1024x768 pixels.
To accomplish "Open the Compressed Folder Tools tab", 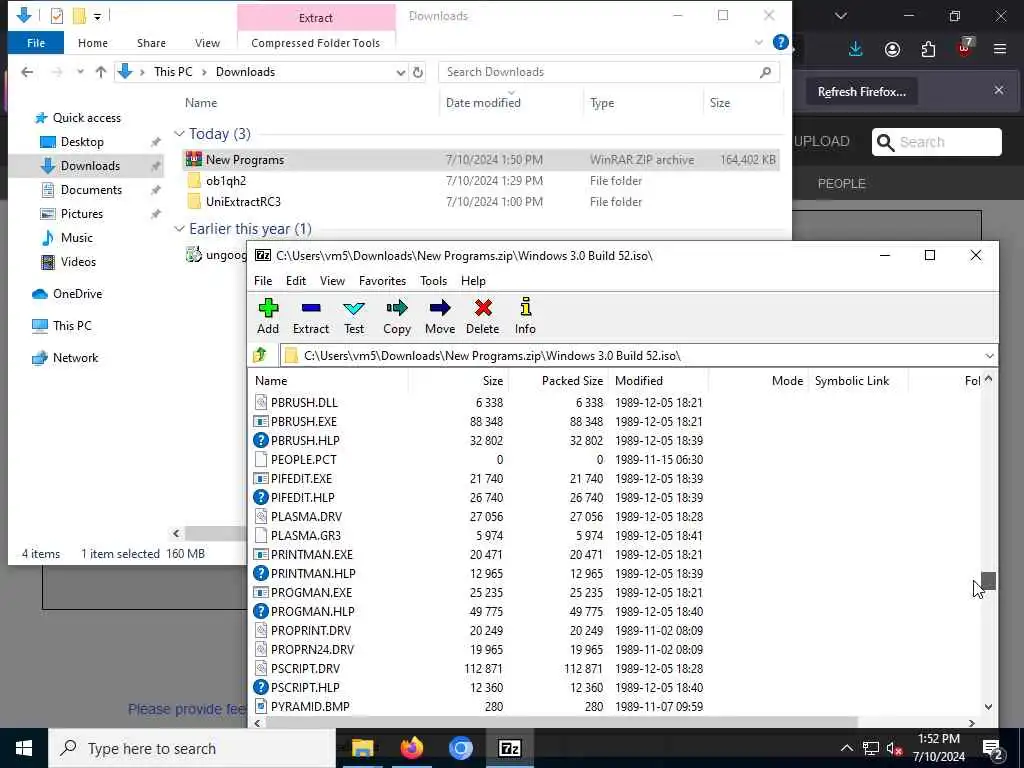I will point(315,43).
